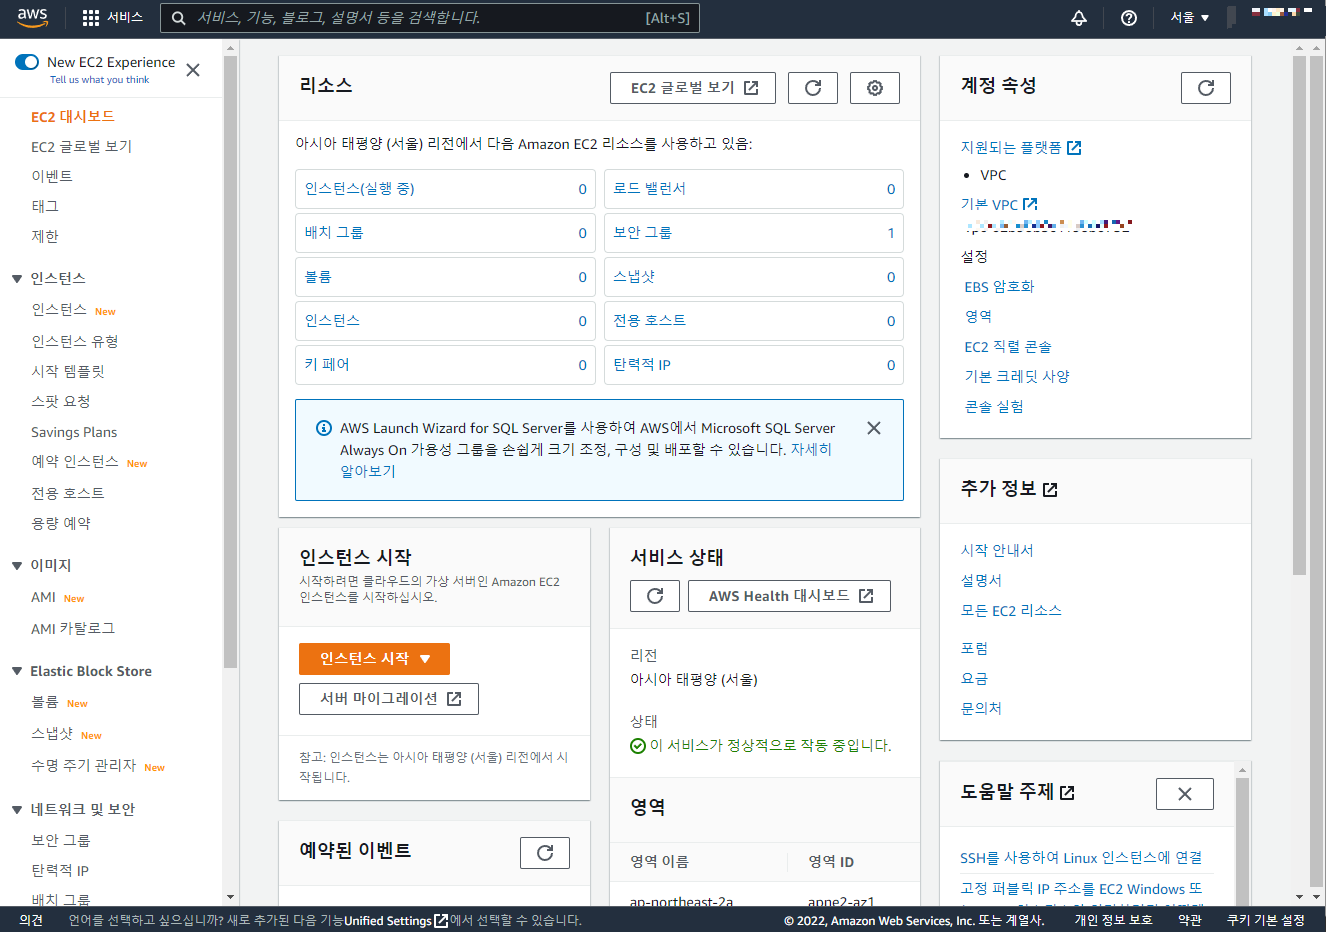Open SSH Linux 인스턴스 연결 help link

pos(1081,858)
